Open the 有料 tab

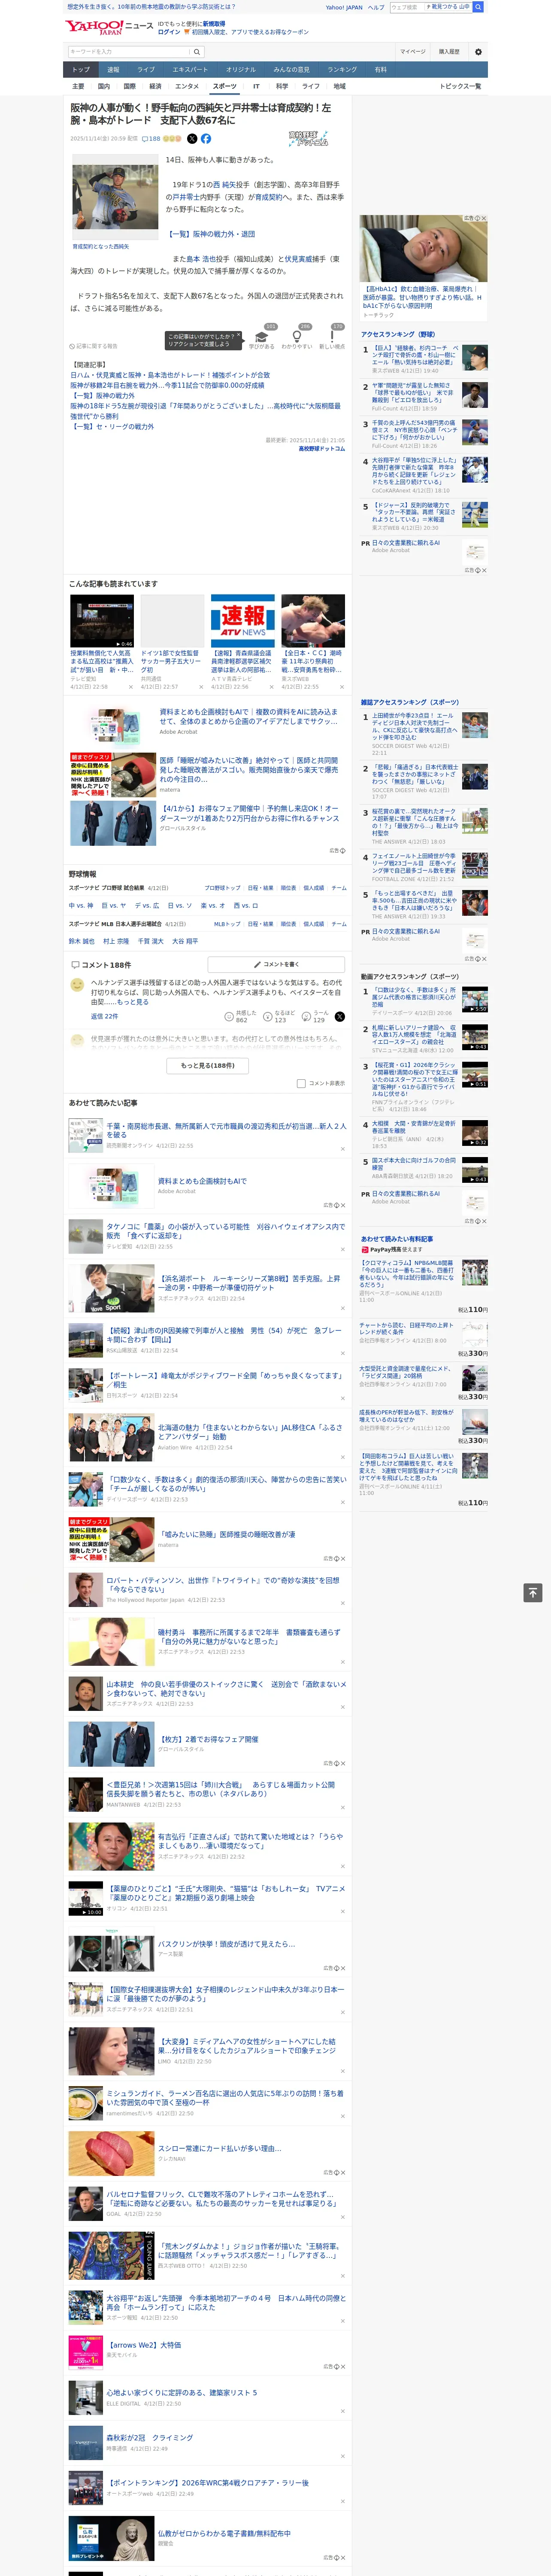(x=380, y=70)
